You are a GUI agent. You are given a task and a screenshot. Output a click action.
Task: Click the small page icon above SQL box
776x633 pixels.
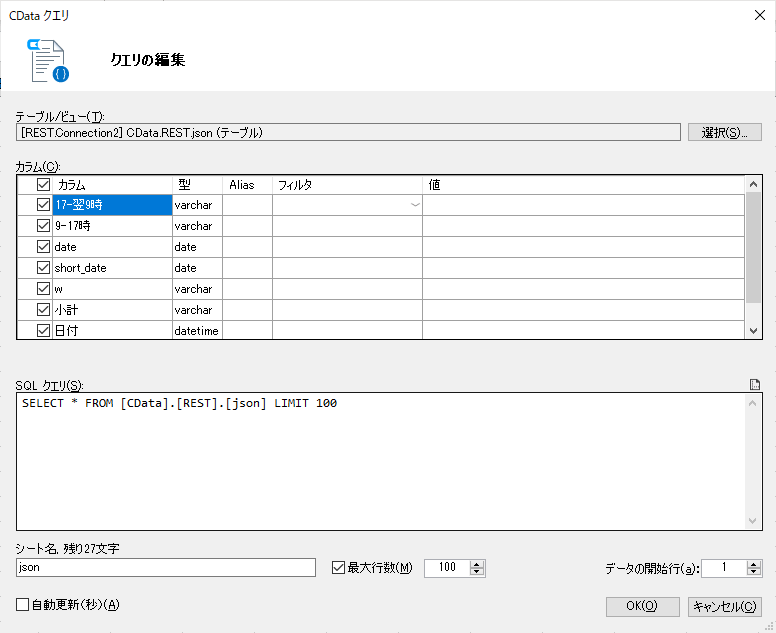[755, 385]
